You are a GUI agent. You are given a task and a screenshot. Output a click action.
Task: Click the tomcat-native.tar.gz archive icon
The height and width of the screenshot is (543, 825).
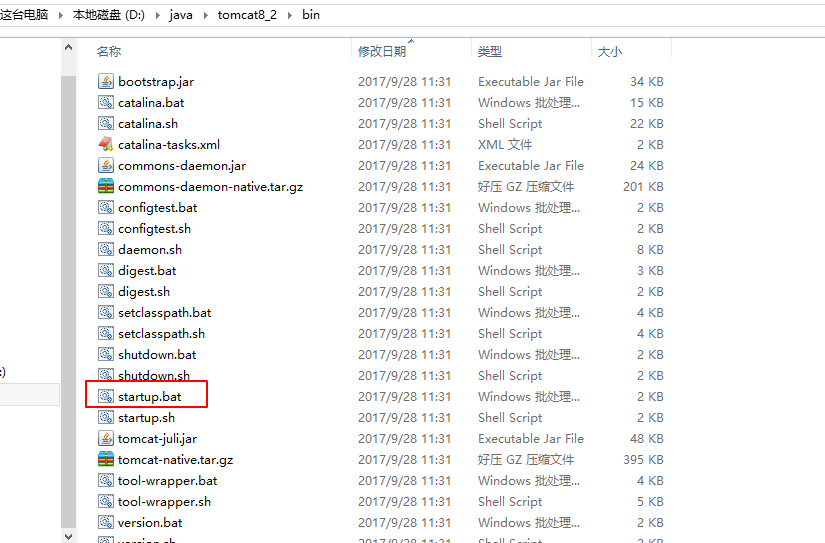106,459
